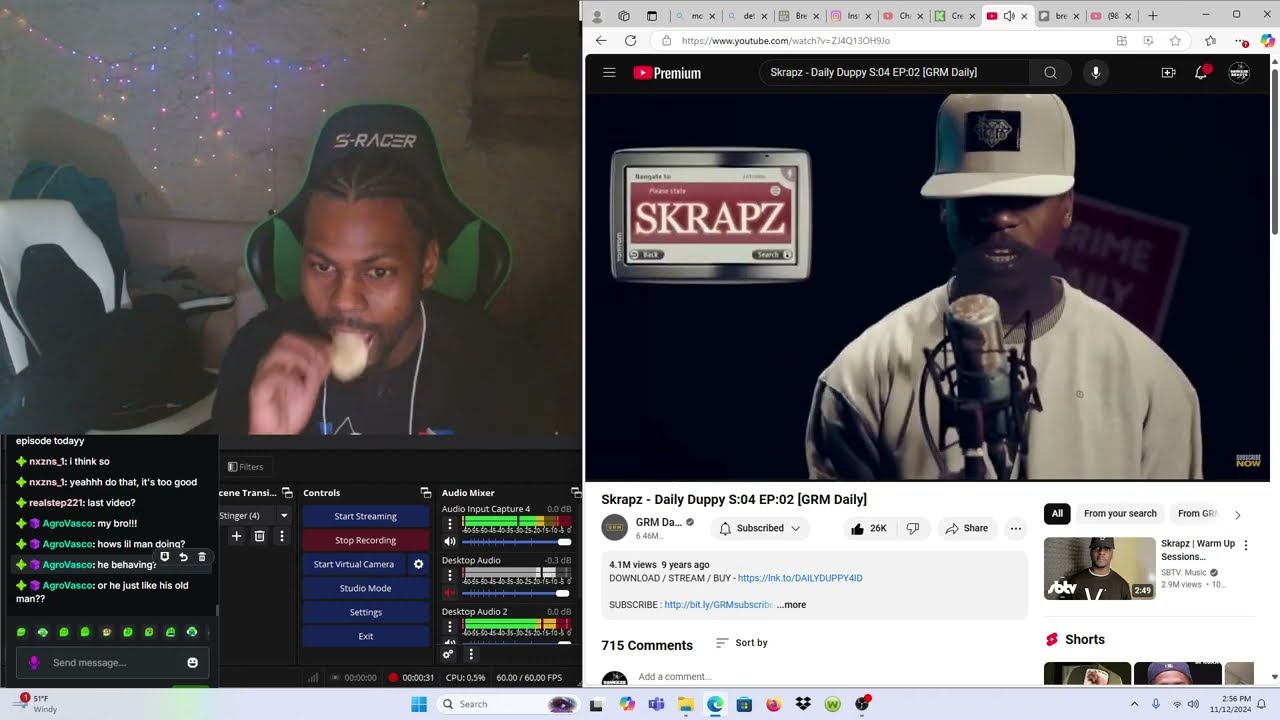Open the YouTube account avatar menu
1280x720 pixels.
(1239, 72)
